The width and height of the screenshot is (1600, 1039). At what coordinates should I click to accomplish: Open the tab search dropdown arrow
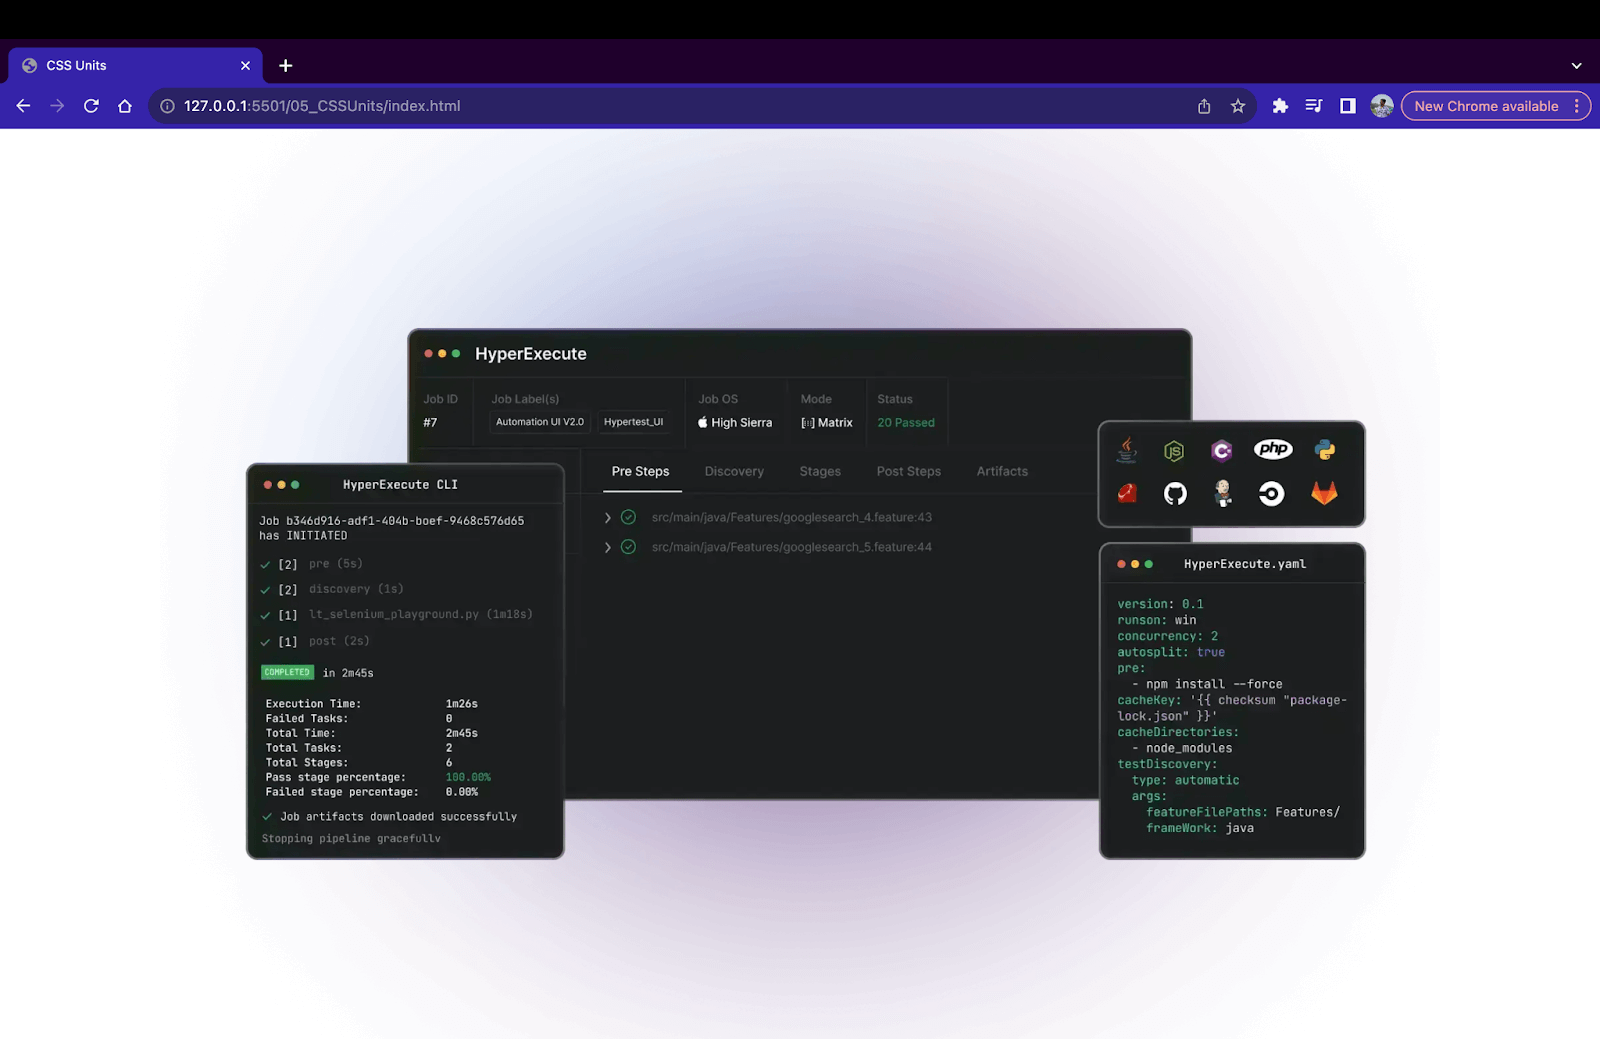coord(1577,66)
